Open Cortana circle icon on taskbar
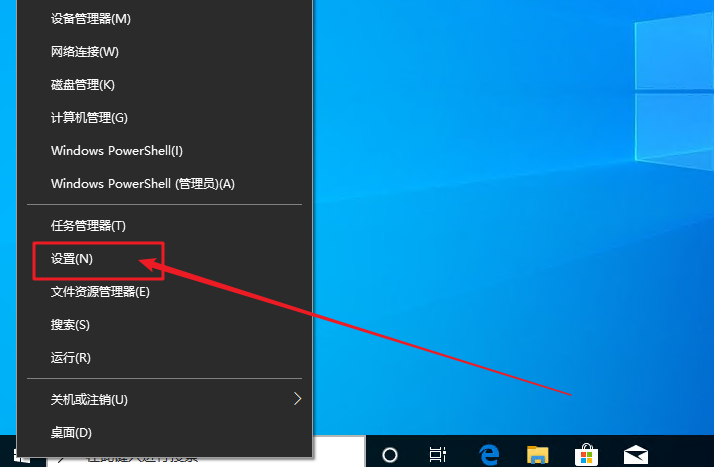Image resolution: width=714 pixels, height=467 pixels. (x=390, y=453)
